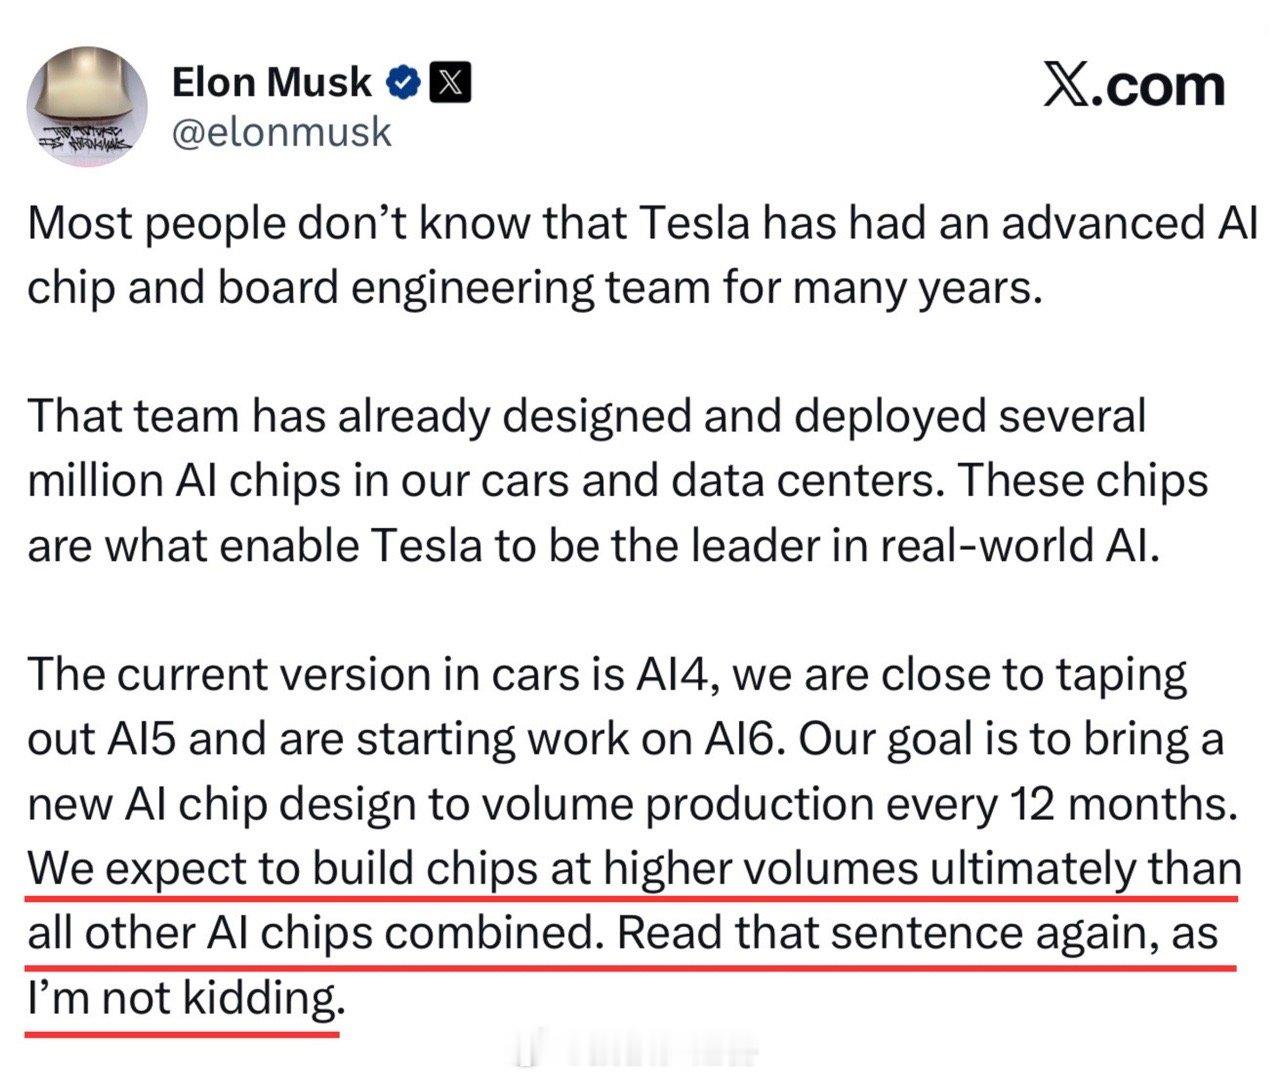The width and height of the screenshot is (1269, 1080).
Task: Click the @elonmusk handle
Action: [x=282, y=133]
